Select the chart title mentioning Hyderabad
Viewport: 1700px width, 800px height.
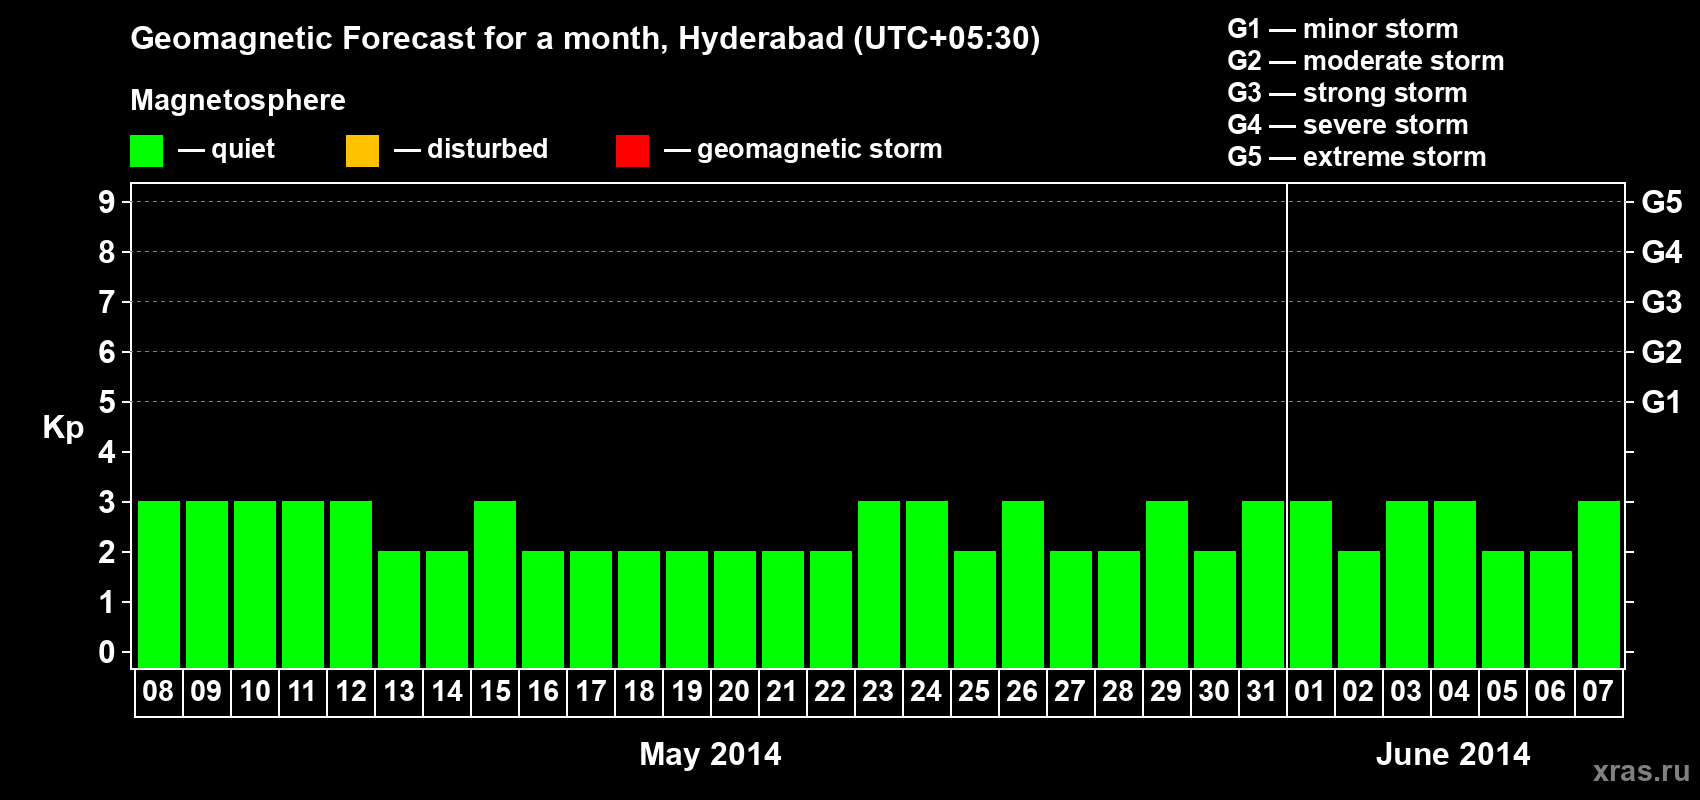point(585,39)
